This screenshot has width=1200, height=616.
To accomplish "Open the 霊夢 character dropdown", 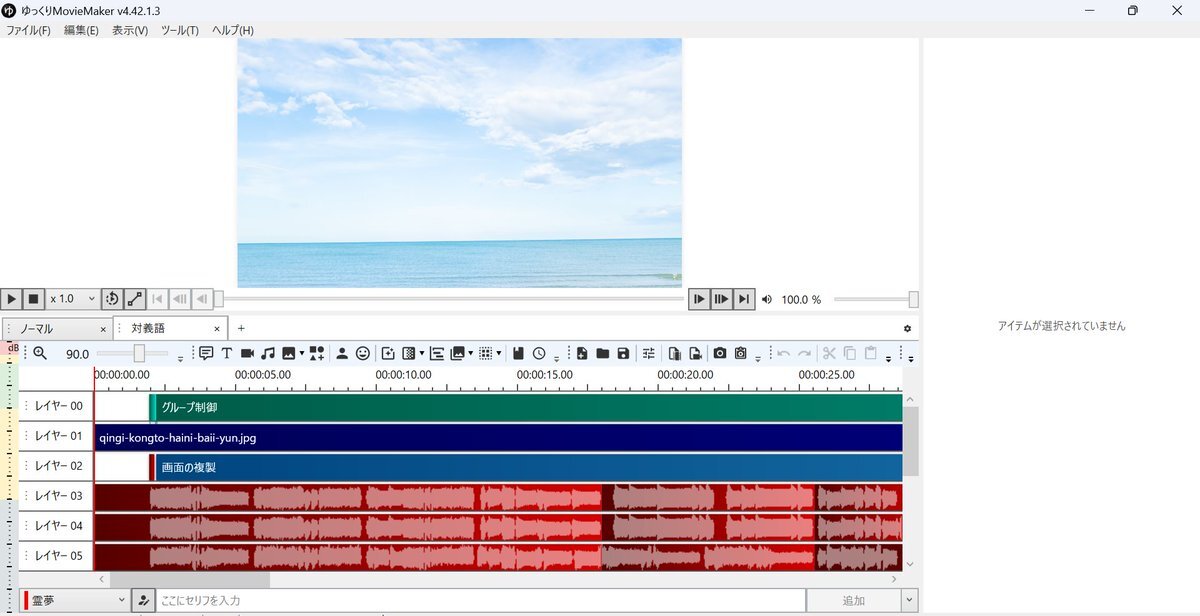I will 76,601.
